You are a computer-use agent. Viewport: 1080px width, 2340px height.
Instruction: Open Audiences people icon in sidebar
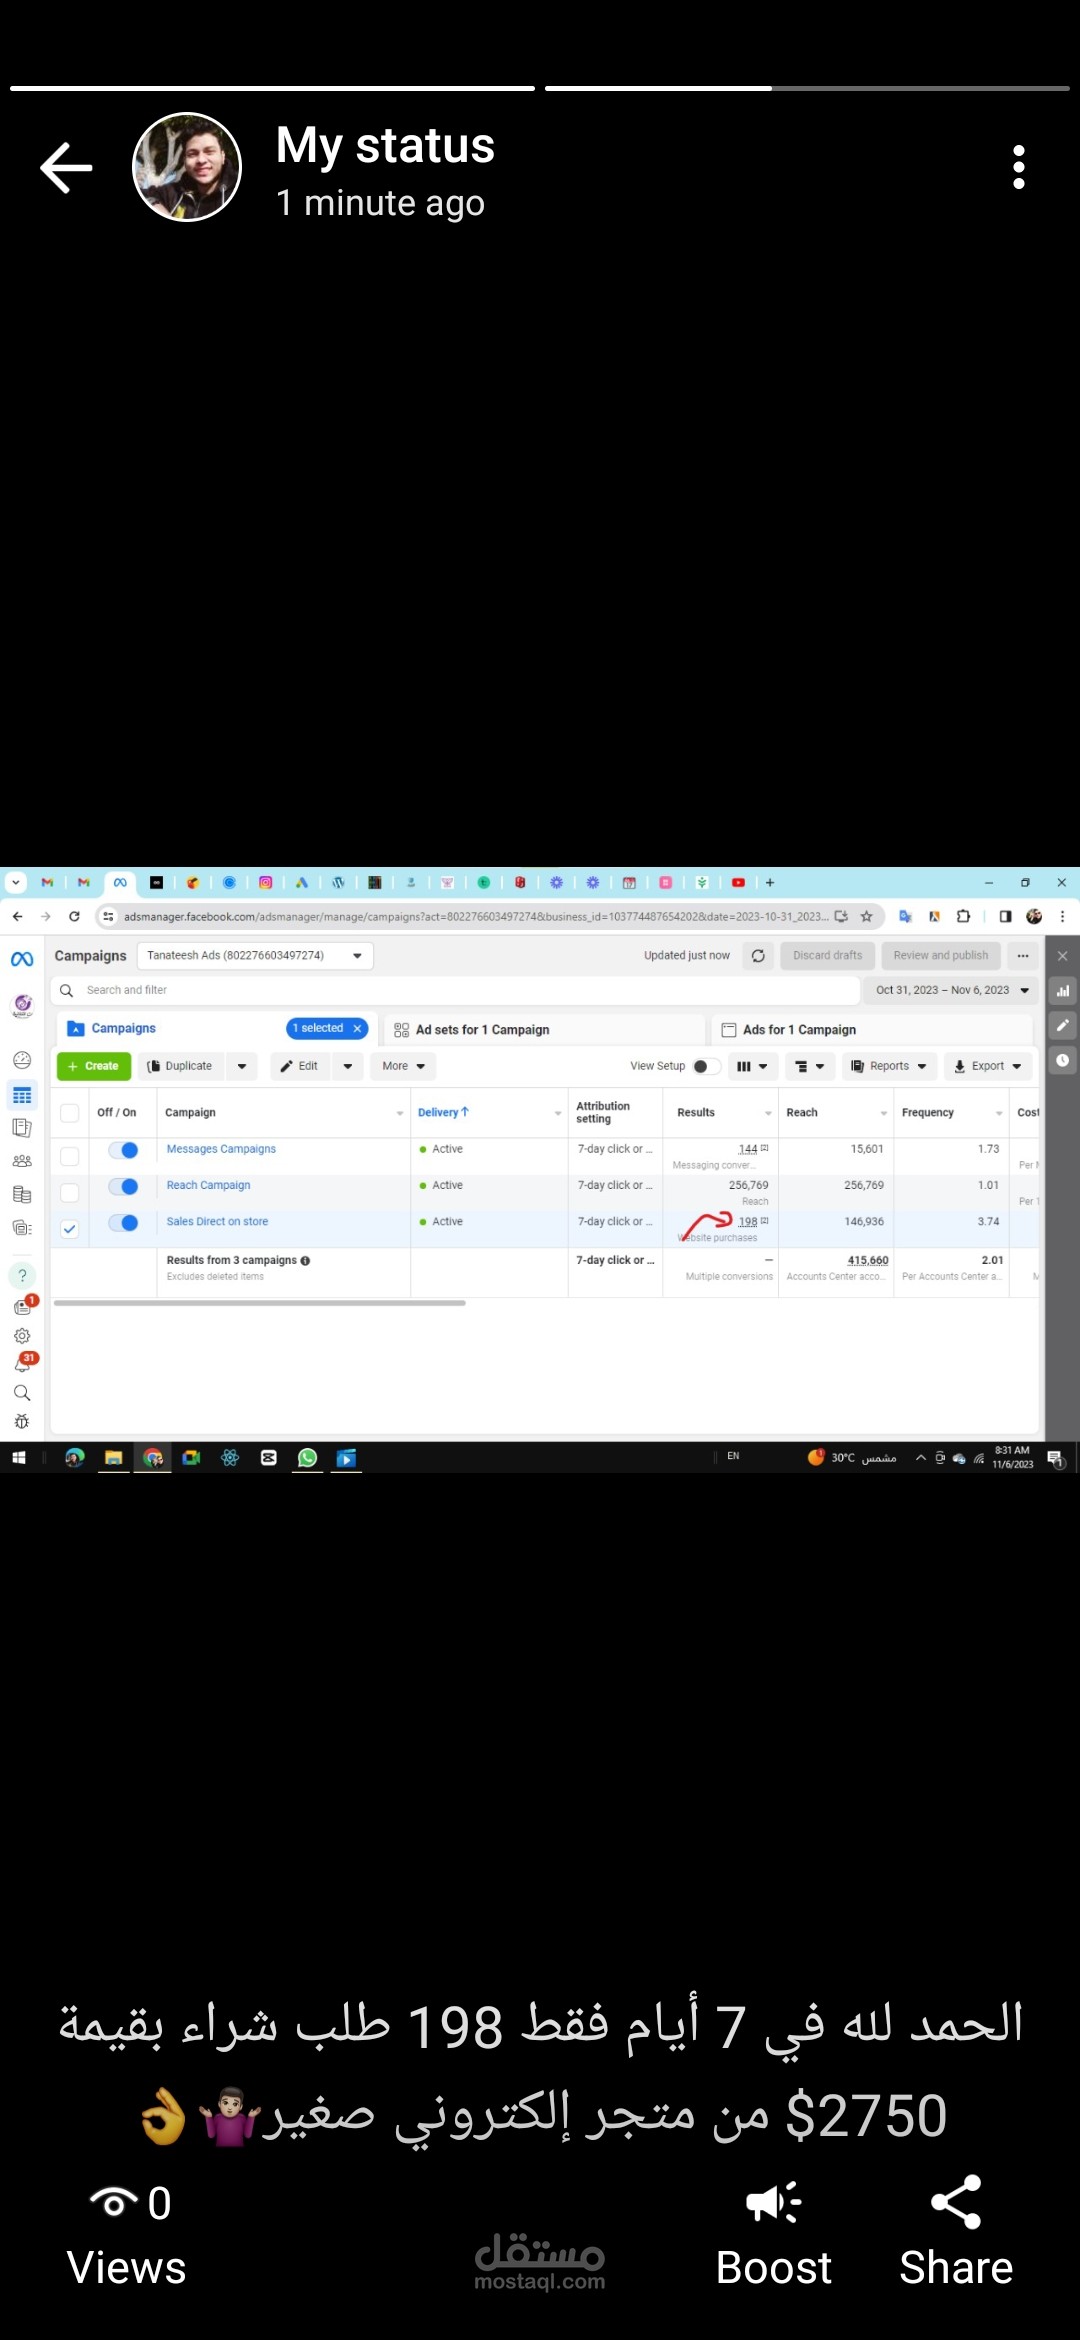22,1161
